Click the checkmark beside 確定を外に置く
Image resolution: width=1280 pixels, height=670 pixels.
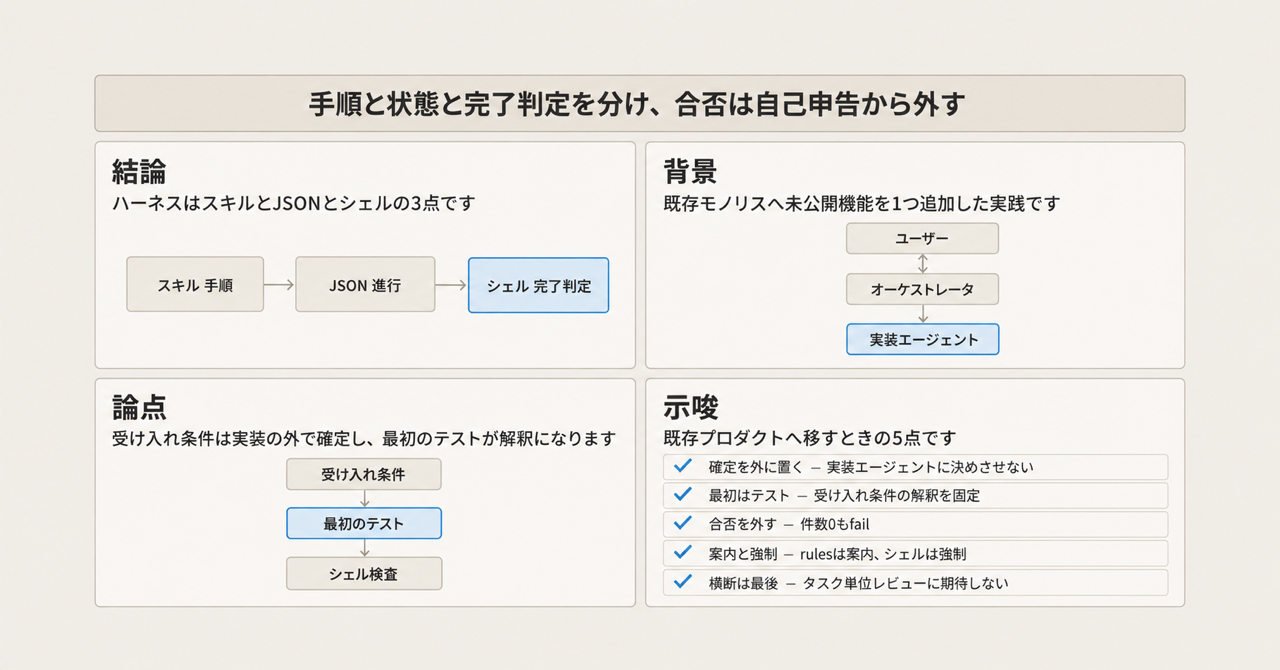pyautogui.click(x=684, y=466)
